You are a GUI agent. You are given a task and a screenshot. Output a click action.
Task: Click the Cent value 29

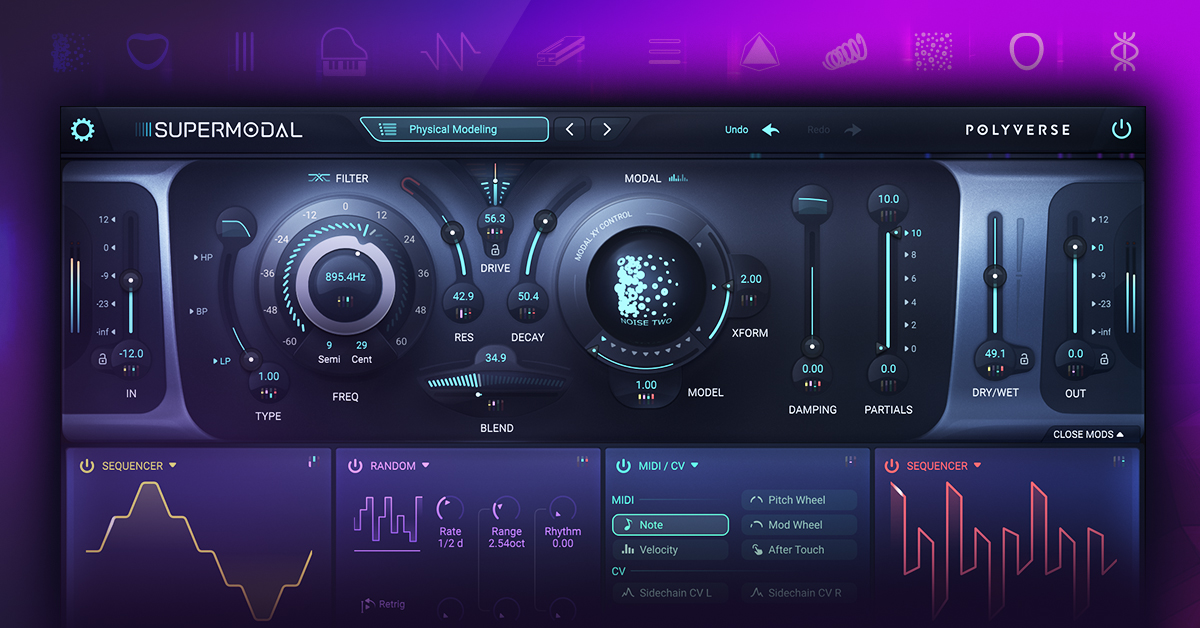362,345
